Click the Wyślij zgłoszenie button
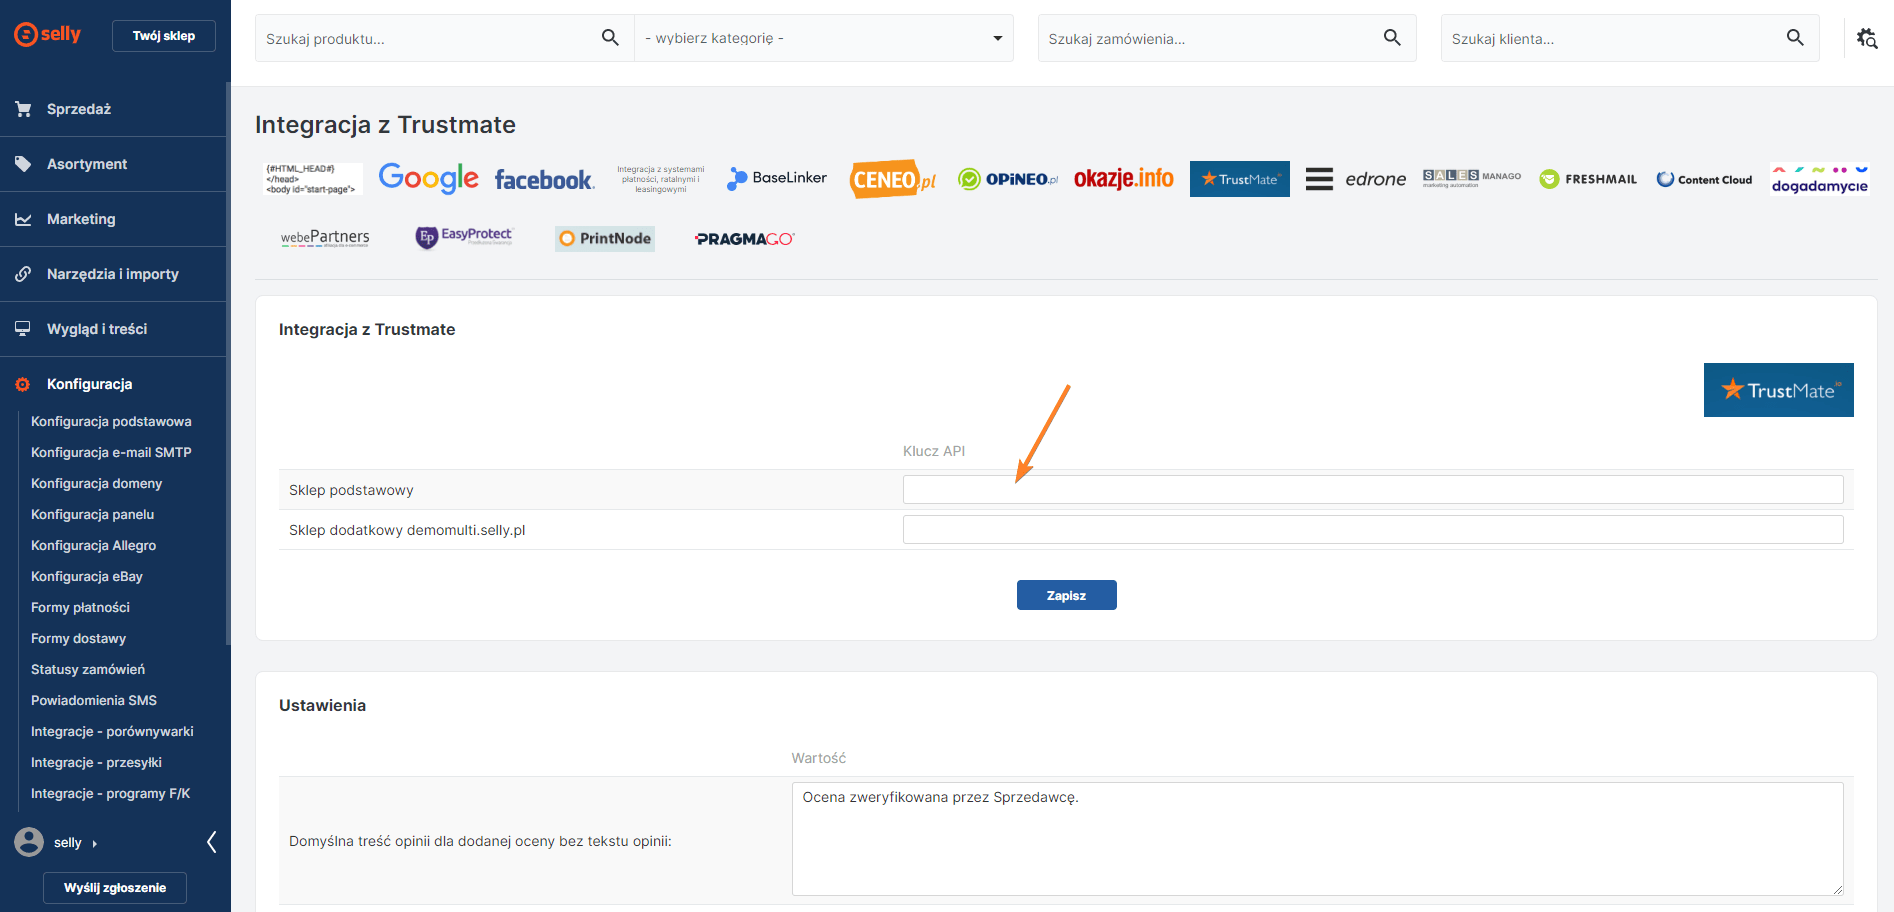1894x912 pixels. 115,887
